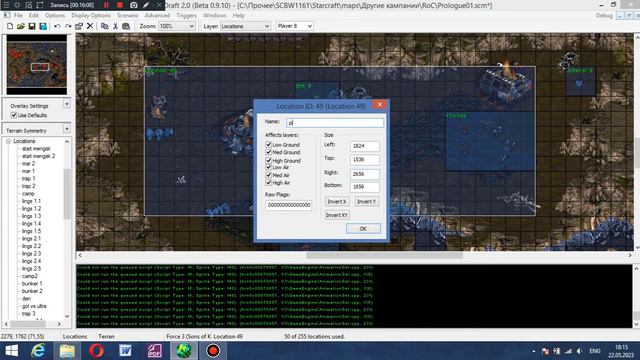This screenshot has width=640, height=360.
Task: Open the Edit menu
Action: (x=33, y=15)
